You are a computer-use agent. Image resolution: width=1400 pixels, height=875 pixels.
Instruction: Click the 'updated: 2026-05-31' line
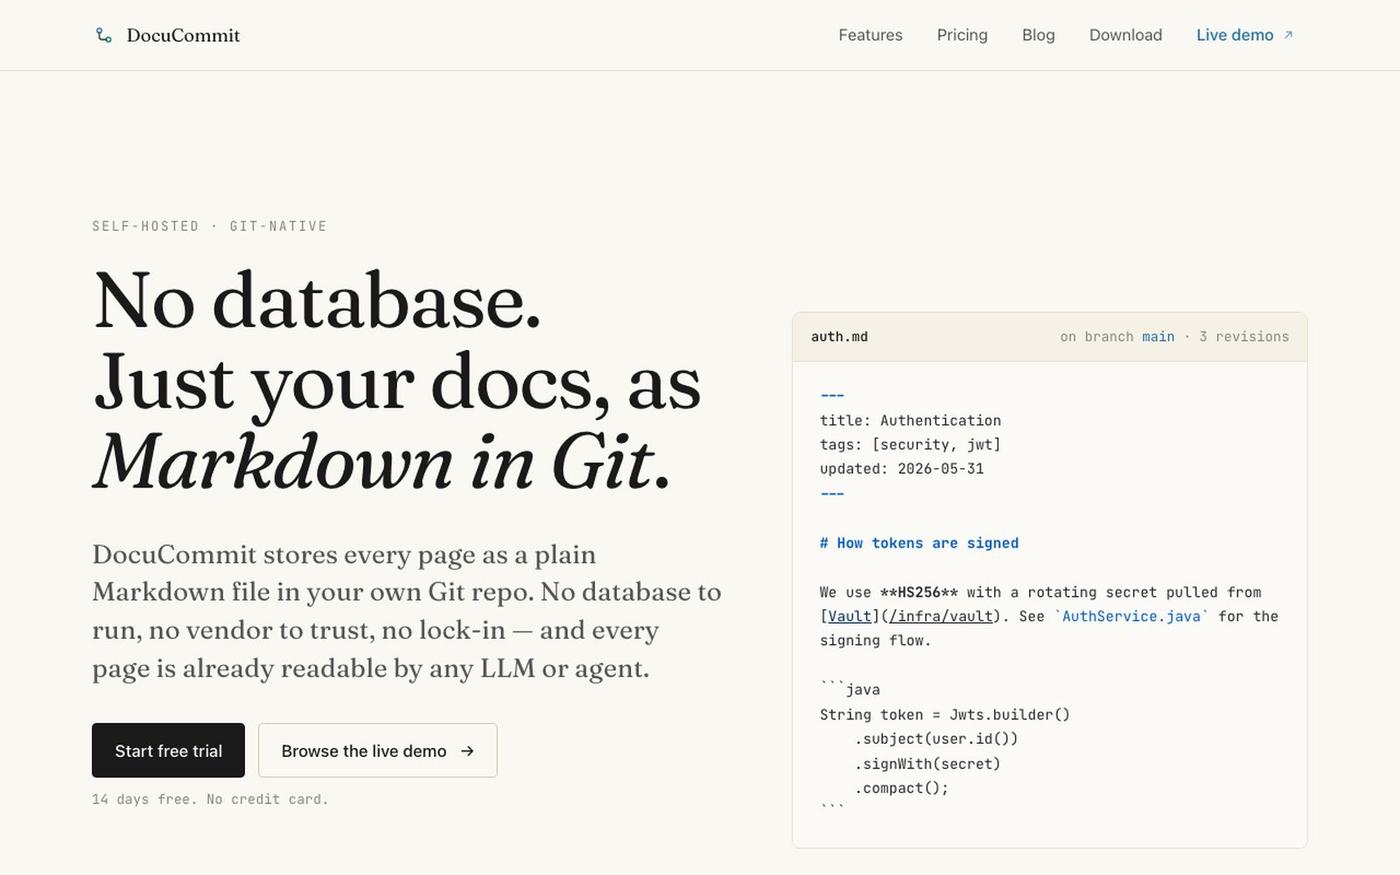902,468
